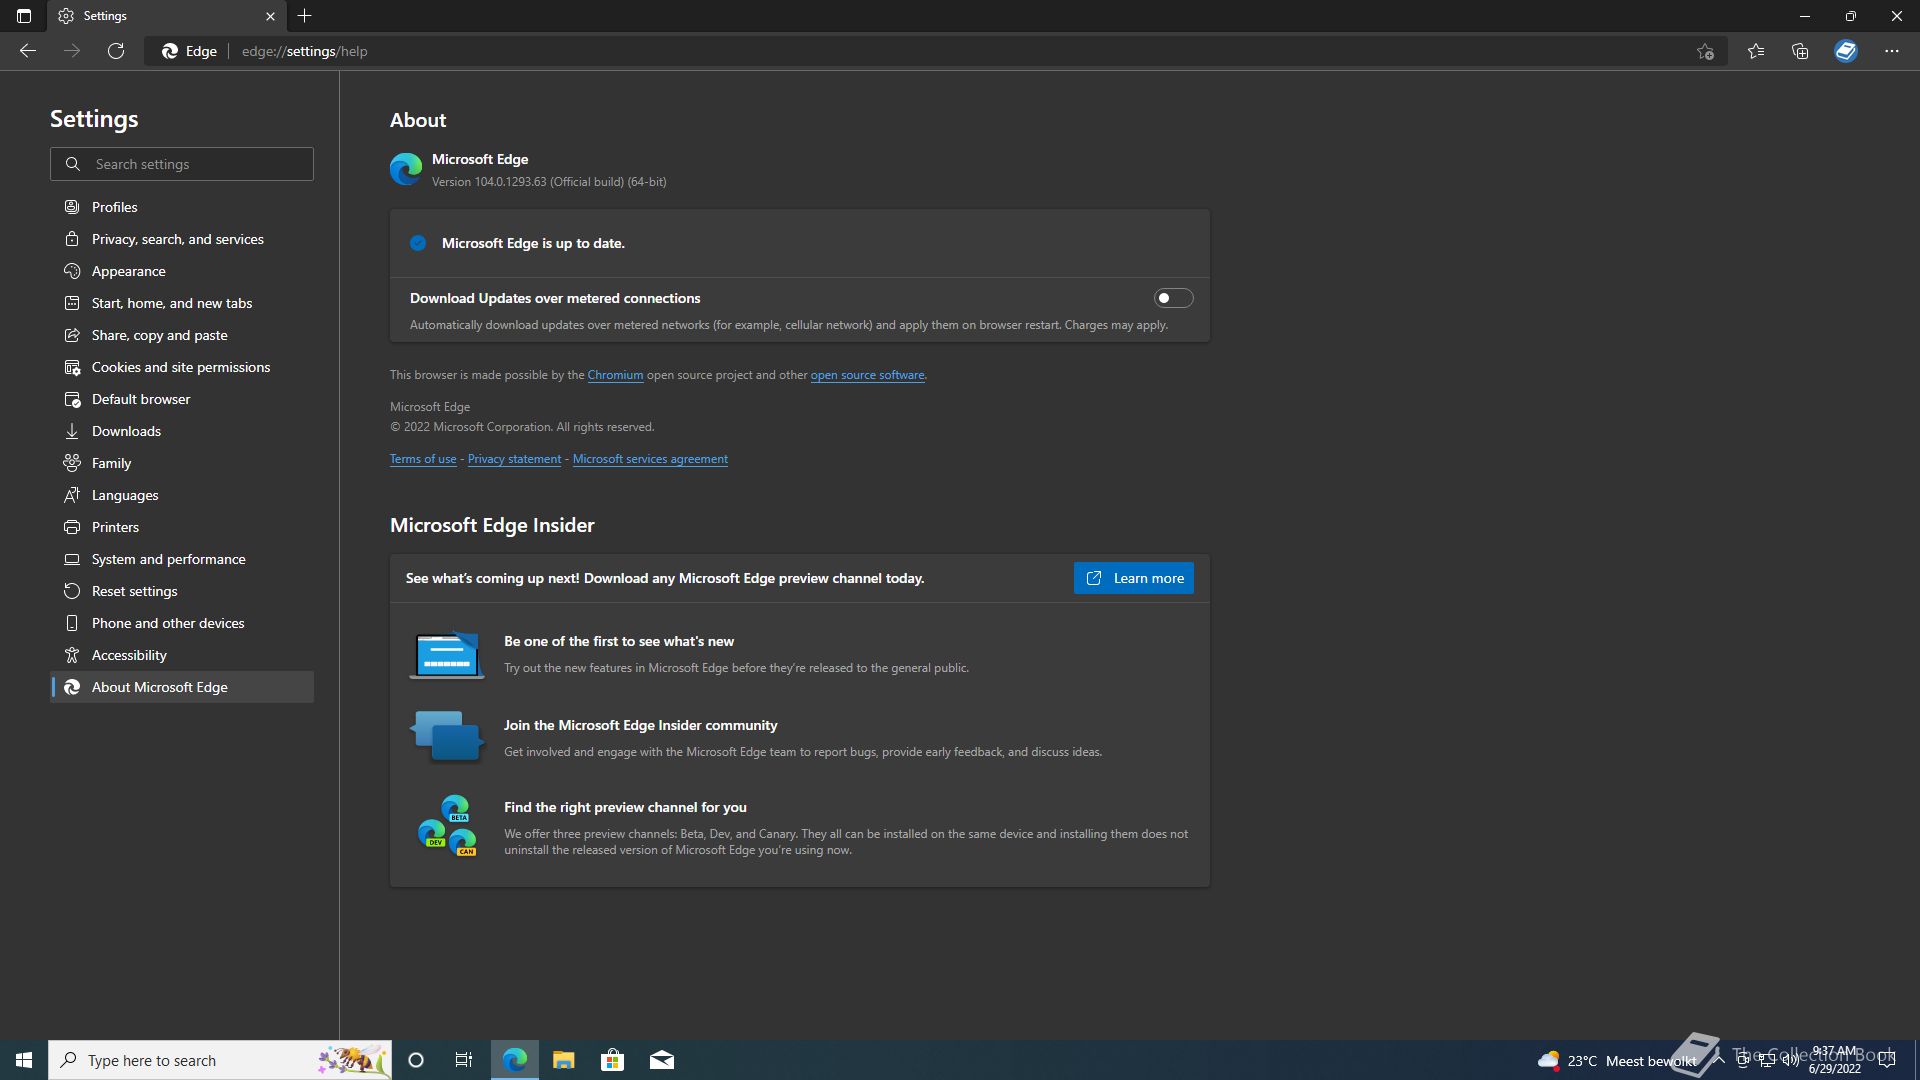Click the laptop icon for first to see
1920x1080 pixels.
[446, 655]
